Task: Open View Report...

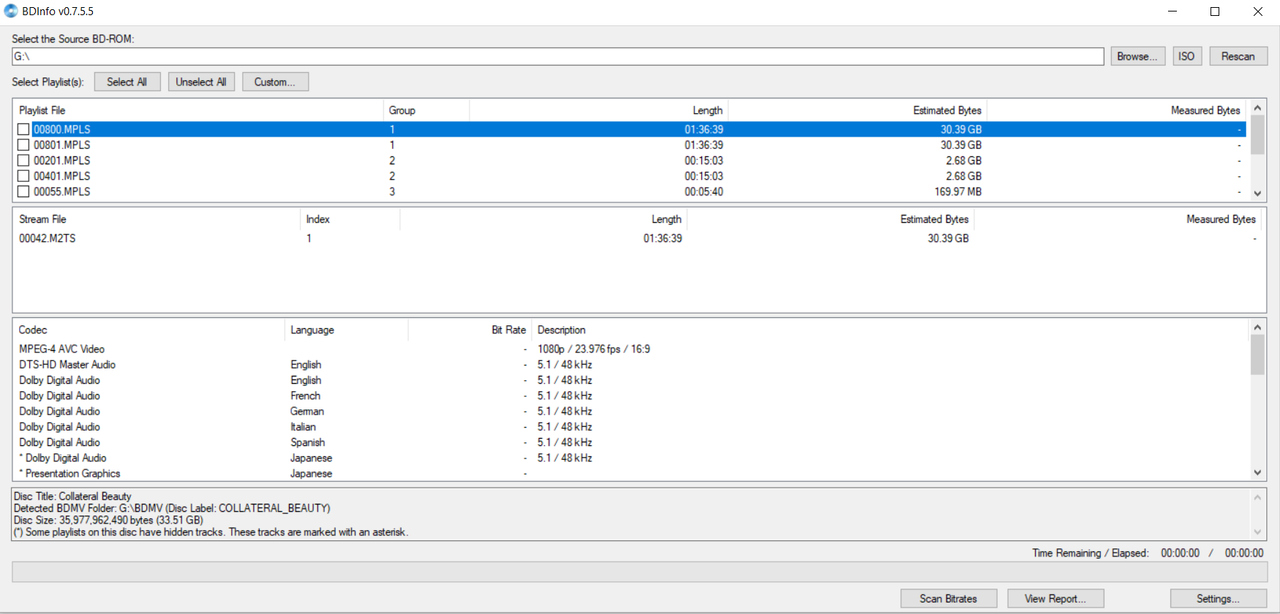Action: pos(1055,598)
